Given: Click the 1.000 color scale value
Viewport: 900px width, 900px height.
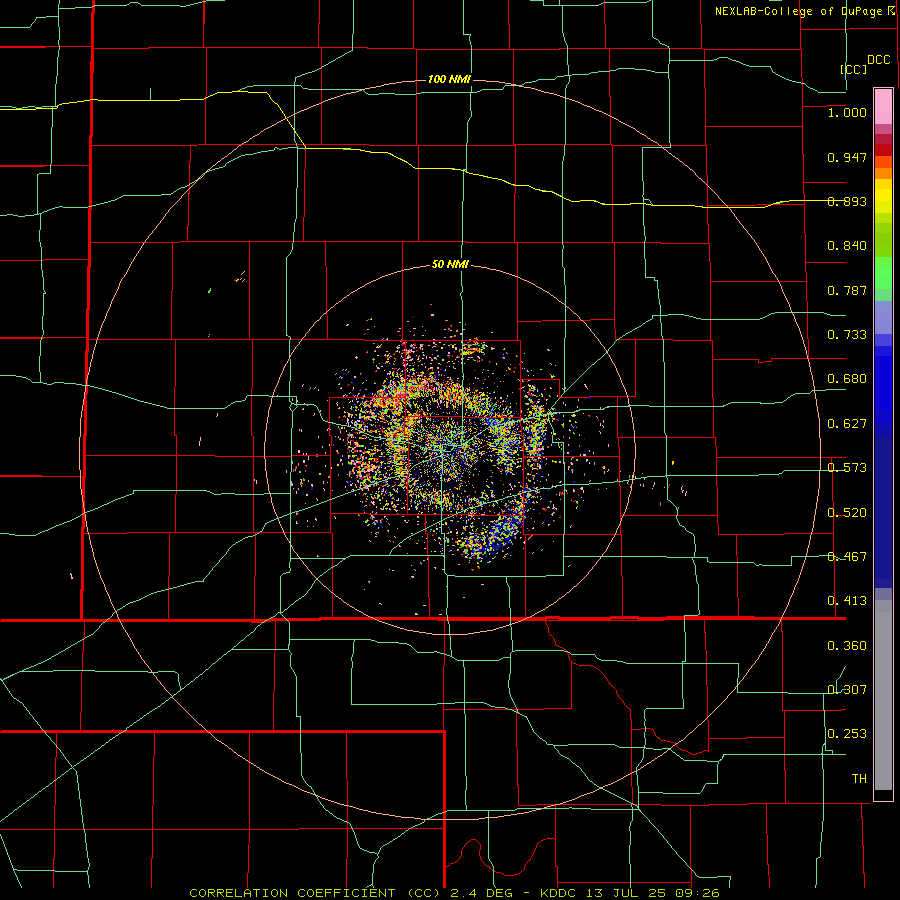Looking at the screenshot, I should [847, 112].
